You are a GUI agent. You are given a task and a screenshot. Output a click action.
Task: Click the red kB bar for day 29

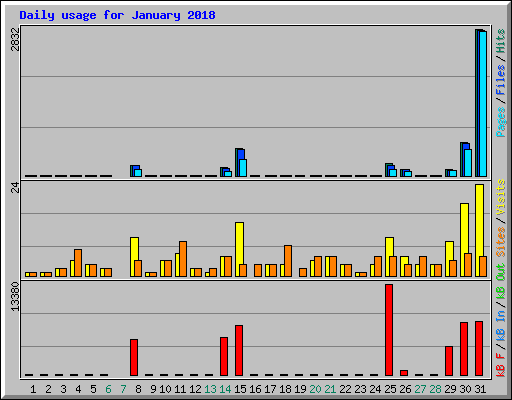(449, 361)
